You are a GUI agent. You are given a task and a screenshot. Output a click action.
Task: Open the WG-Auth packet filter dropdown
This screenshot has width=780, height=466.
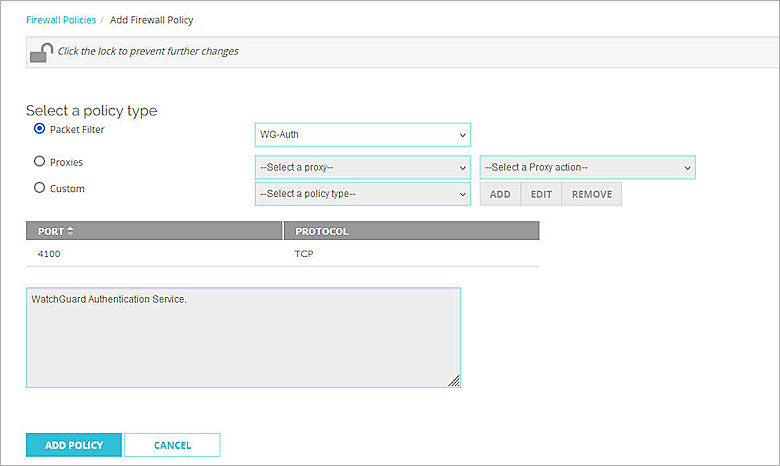coord(363,135)
